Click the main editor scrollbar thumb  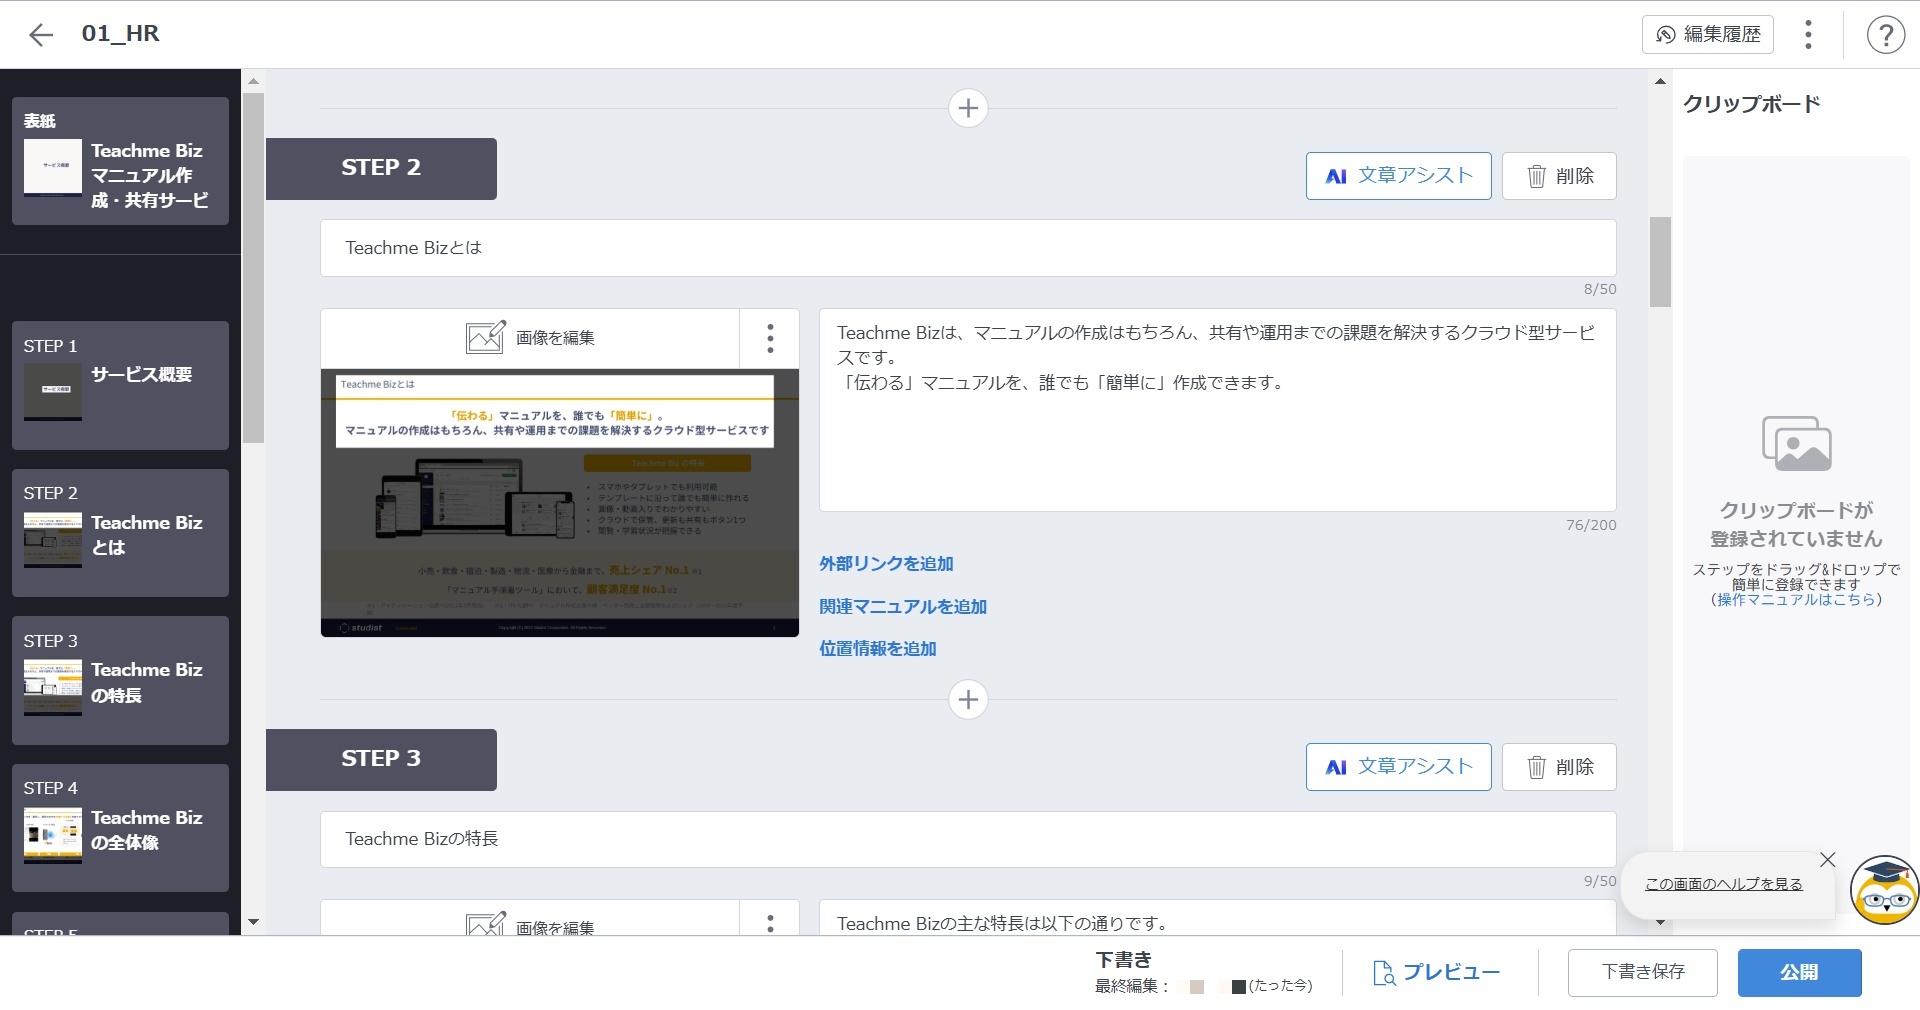tap(1660, 262)
